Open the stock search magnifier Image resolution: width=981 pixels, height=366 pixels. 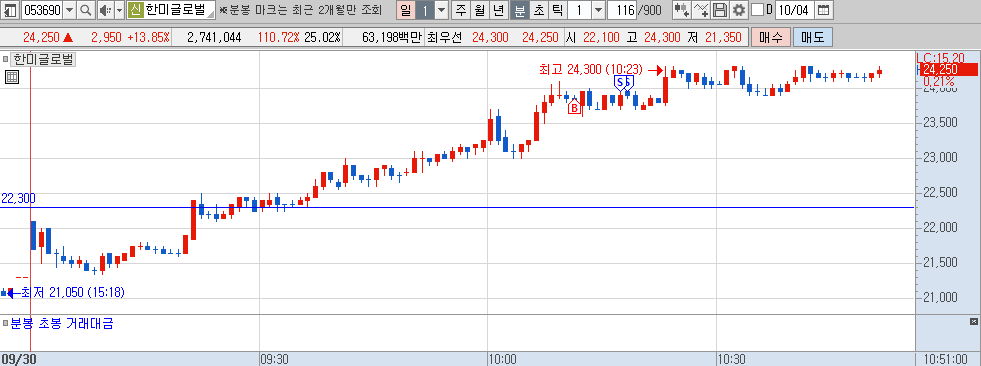(x=86, y=10)
